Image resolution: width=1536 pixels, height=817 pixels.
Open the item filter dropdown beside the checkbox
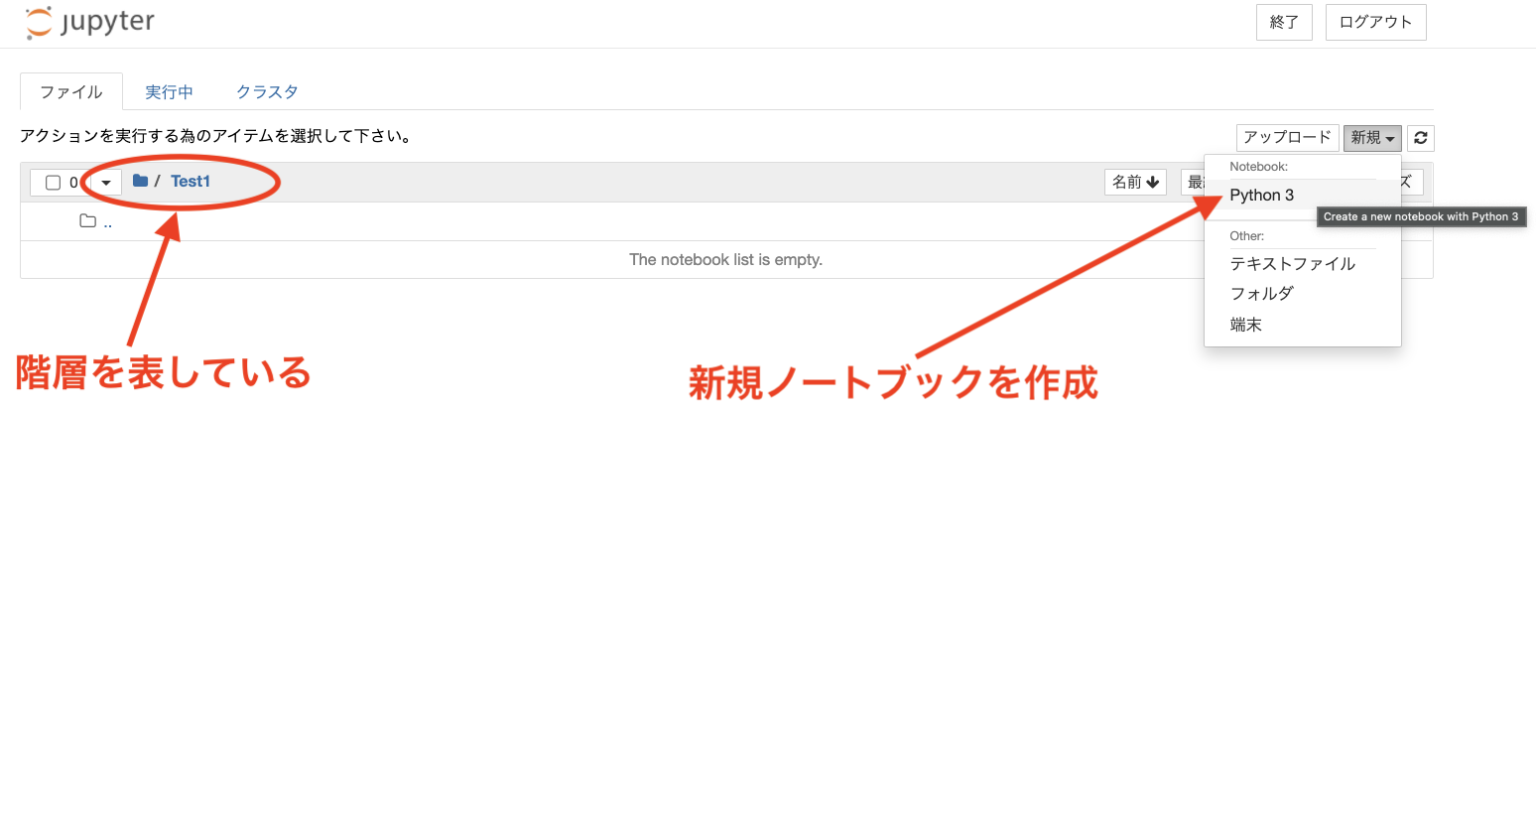tap(105, 182)
